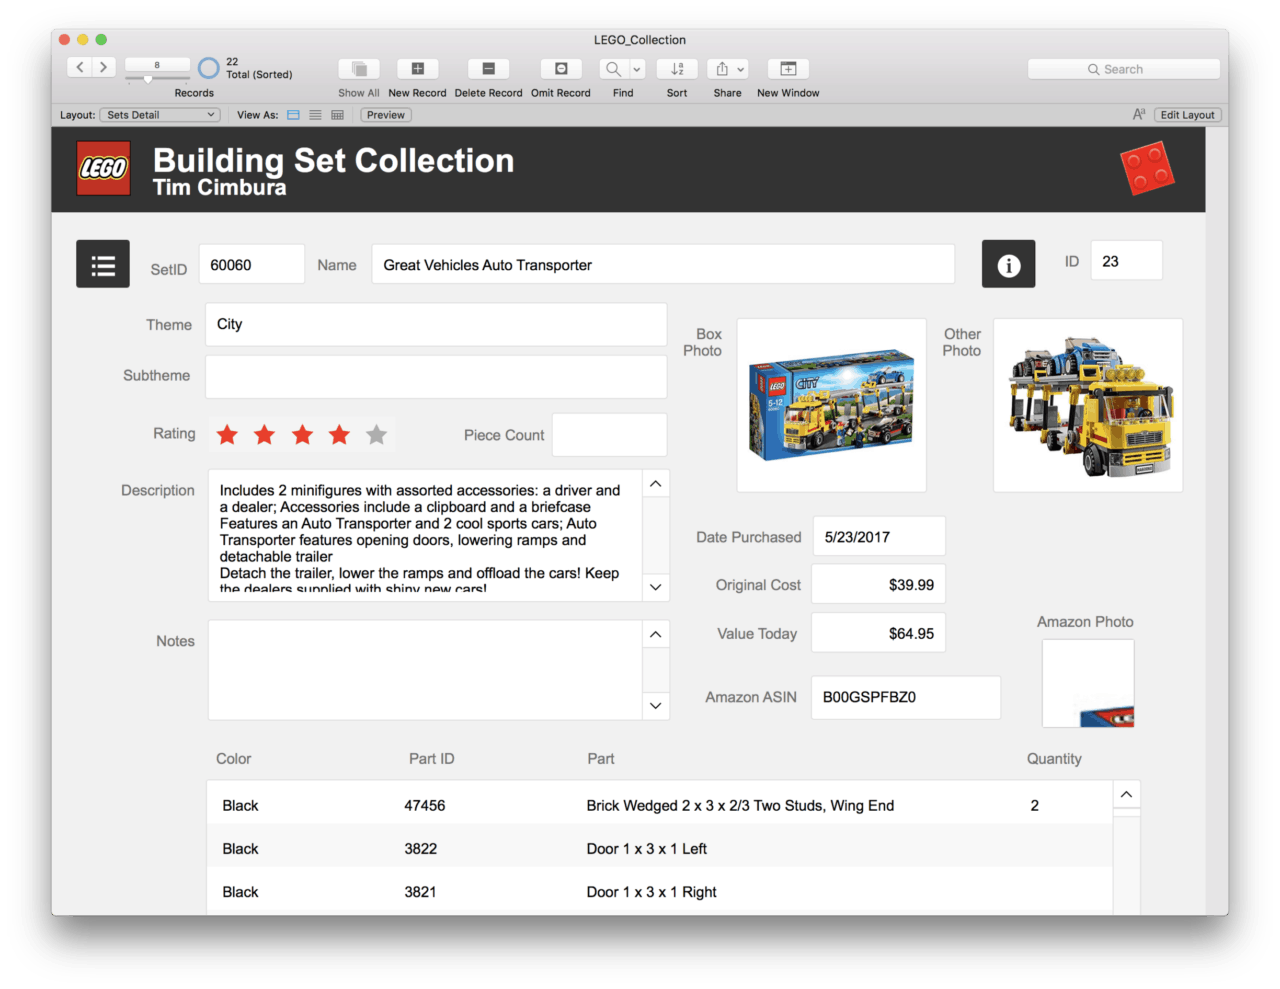This screenshot has height=989, width=1280.
Task: Switch to Table view mode
Action: click(x=338, y=115)
